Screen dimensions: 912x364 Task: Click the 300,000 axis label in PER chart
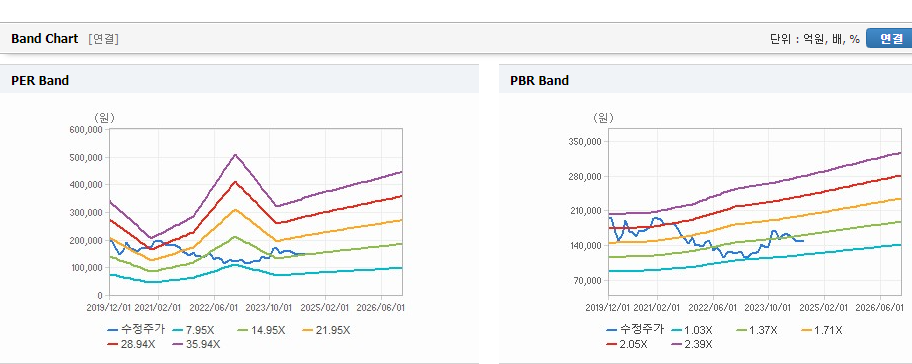(86, 213)
